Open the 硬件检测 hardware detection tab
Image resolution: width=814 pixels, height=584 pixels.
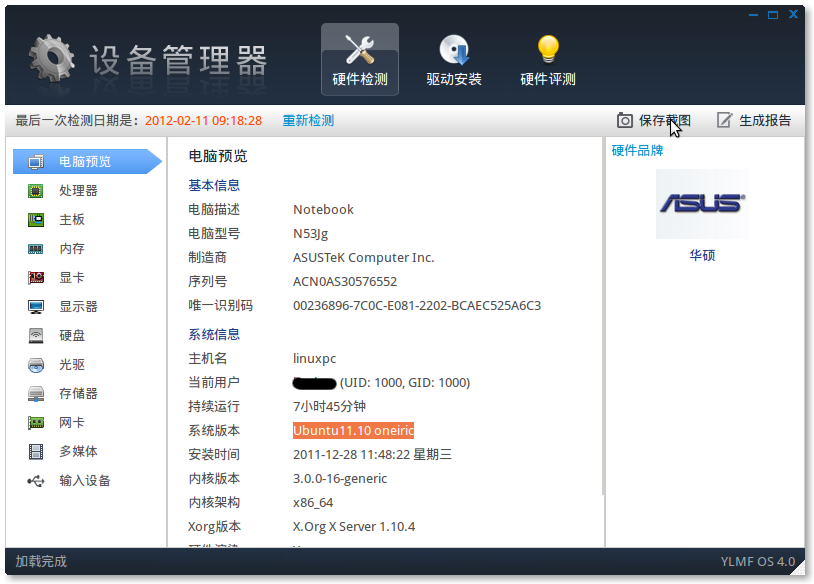point(360,59)
